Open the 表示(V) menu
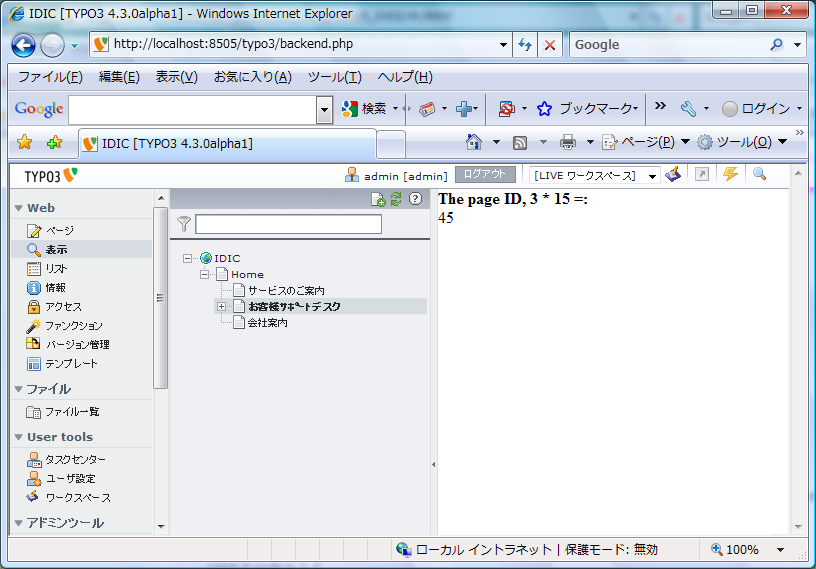Image resolution: width=816 pixels, height=569 pixels. (x=176, y=77)
